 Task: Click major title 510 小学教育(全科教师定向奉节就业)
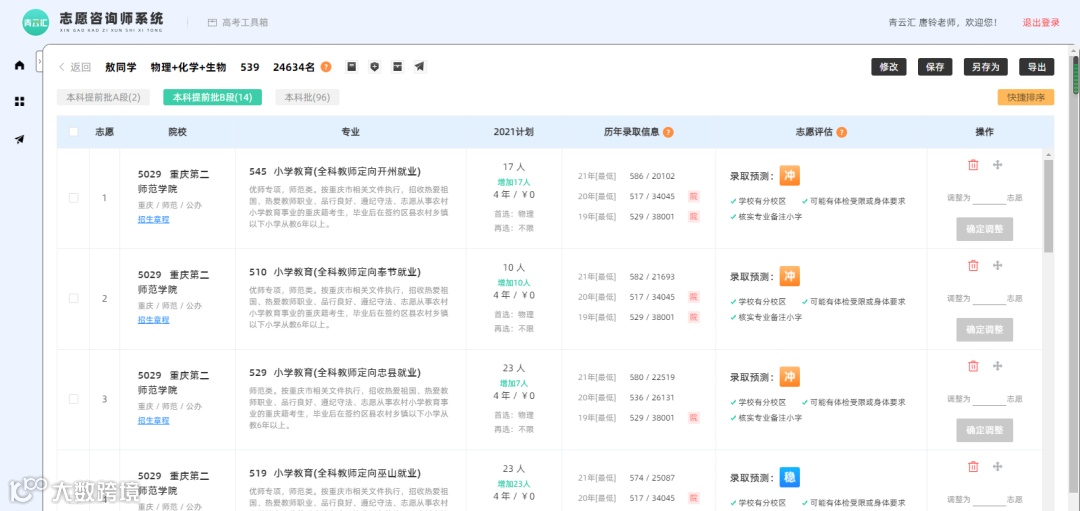click(335, 272)
